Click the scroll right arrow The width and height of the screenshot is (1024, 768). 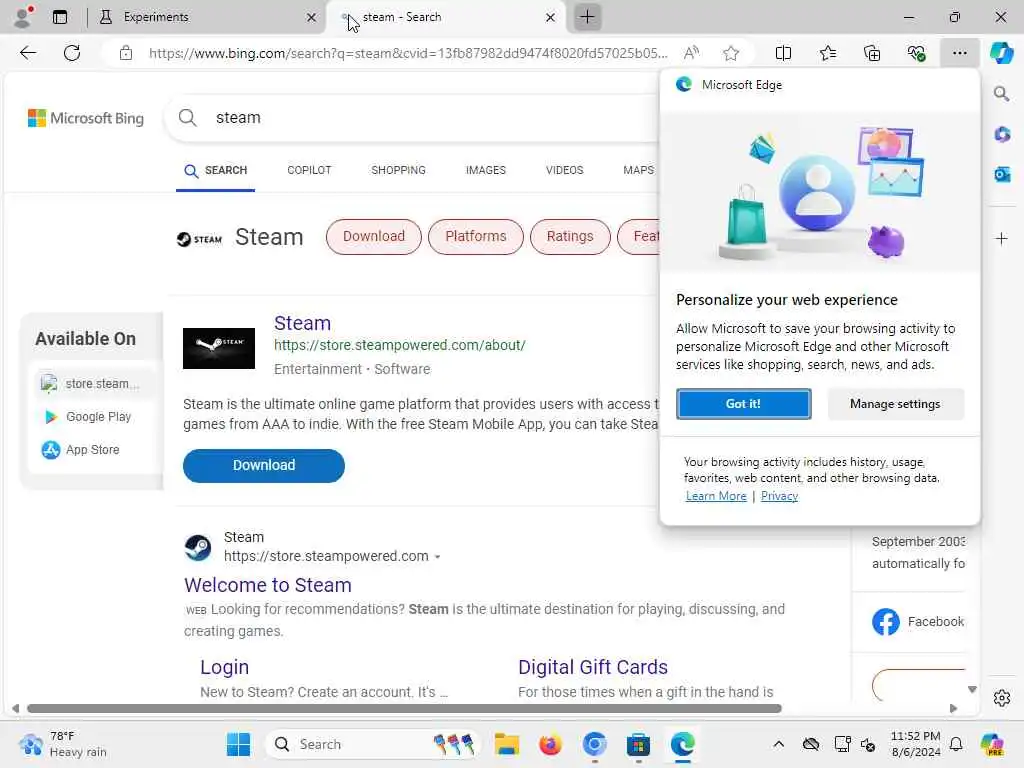pos(953,709)
